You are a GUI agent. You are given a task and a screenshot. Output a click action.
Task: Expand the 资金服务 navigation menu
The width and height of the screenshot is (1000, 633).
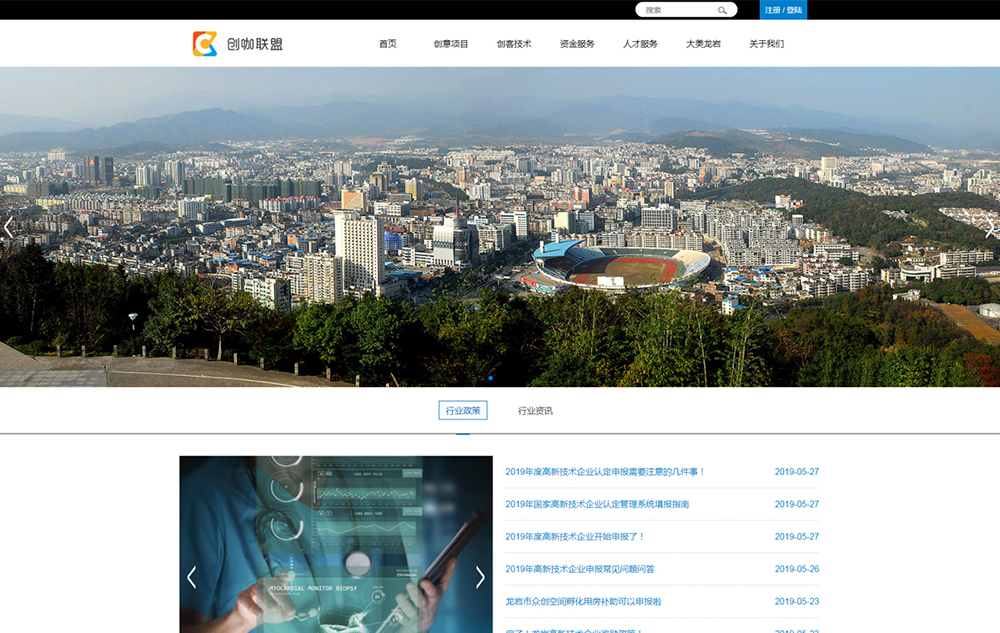point(577,44)
